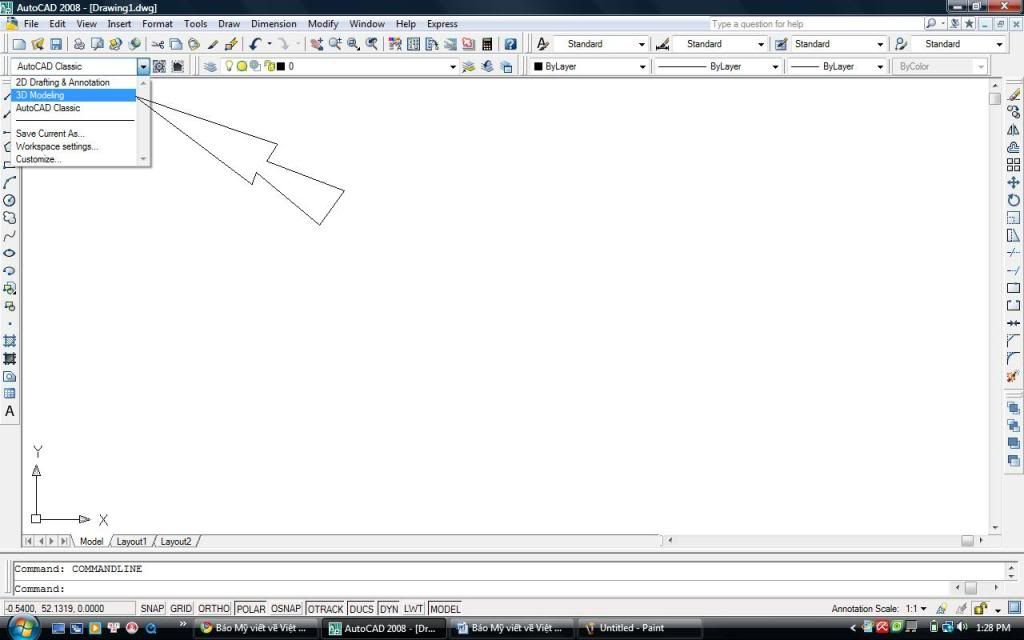Switch to the Layout1 tab
Viewport: 1024px width, 640px height.
[x=131, y=541]
